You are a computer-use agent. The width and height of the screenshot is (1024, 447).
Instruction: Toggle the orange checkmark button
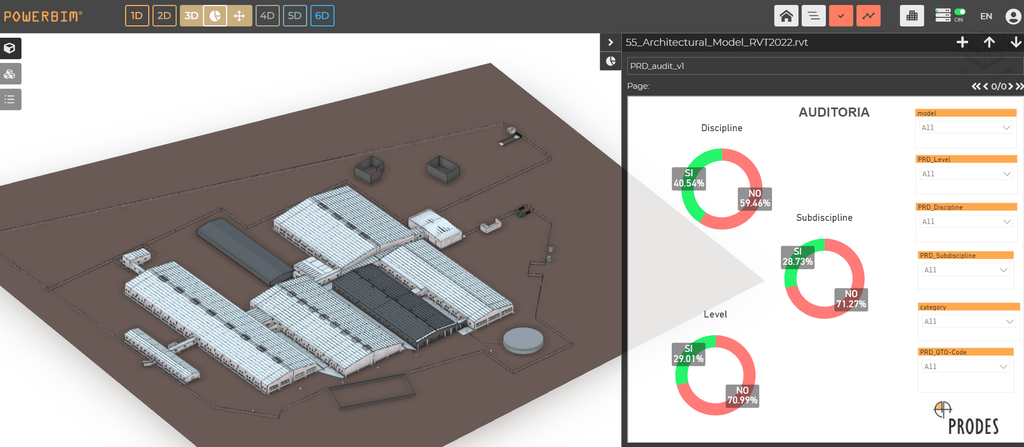coord(841,16)
